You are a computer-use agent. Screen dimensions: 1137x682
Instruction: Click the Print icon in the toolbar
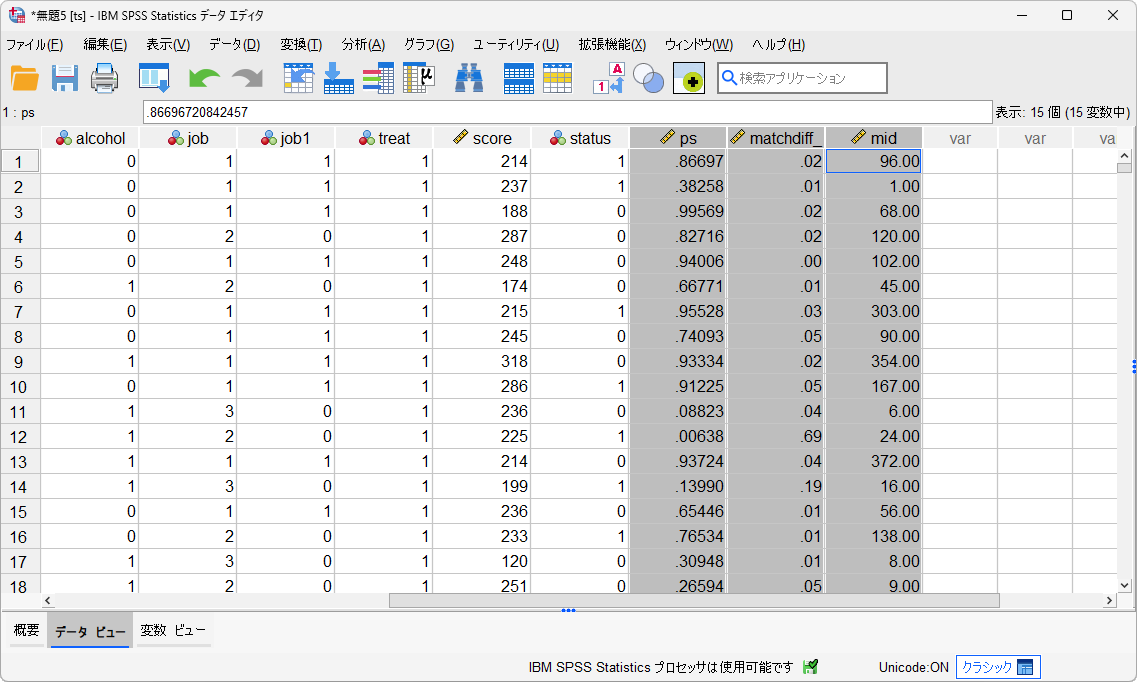pos(105,78)
